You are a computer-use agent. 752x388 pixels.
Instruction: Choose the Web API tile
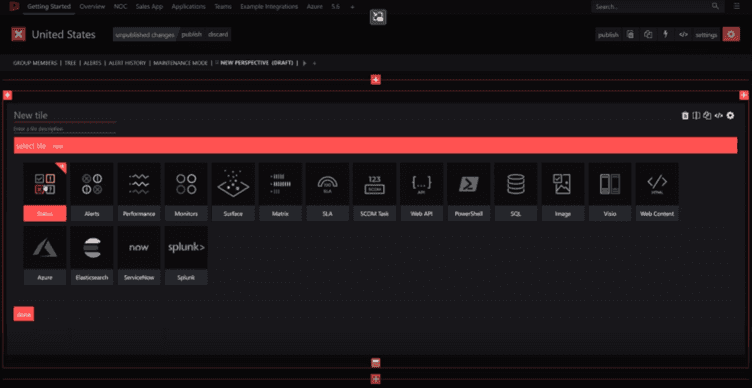[422, 192]
